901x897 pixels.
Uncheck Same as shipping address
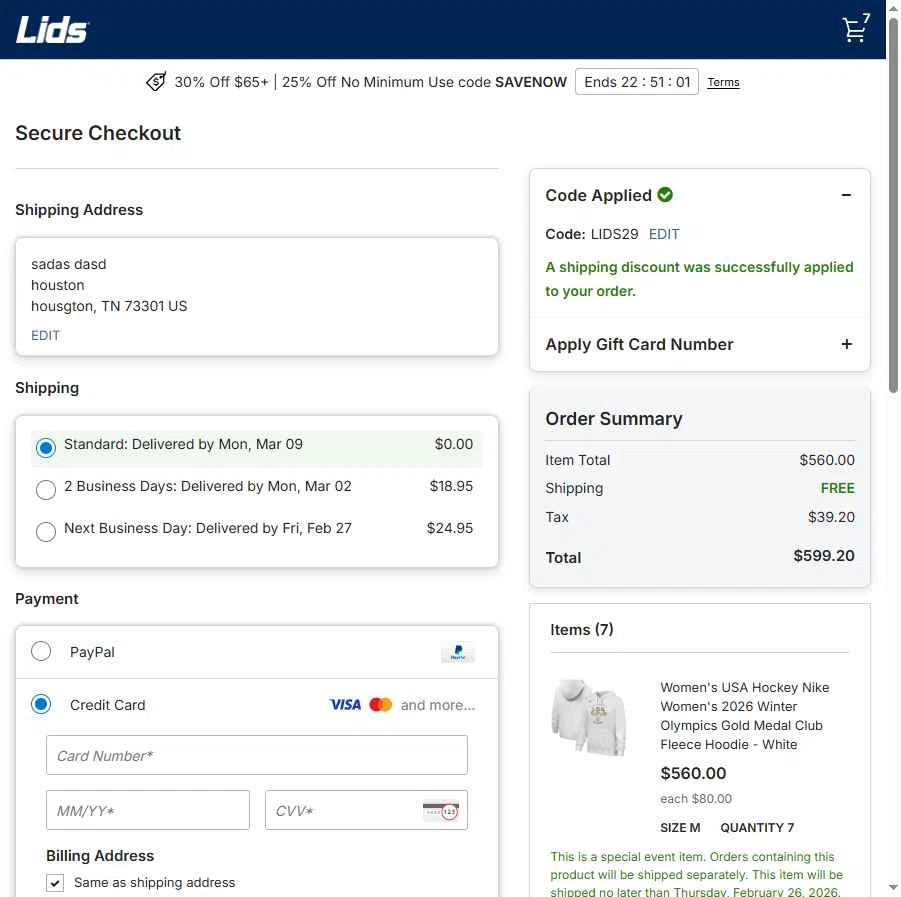(55, 883)
